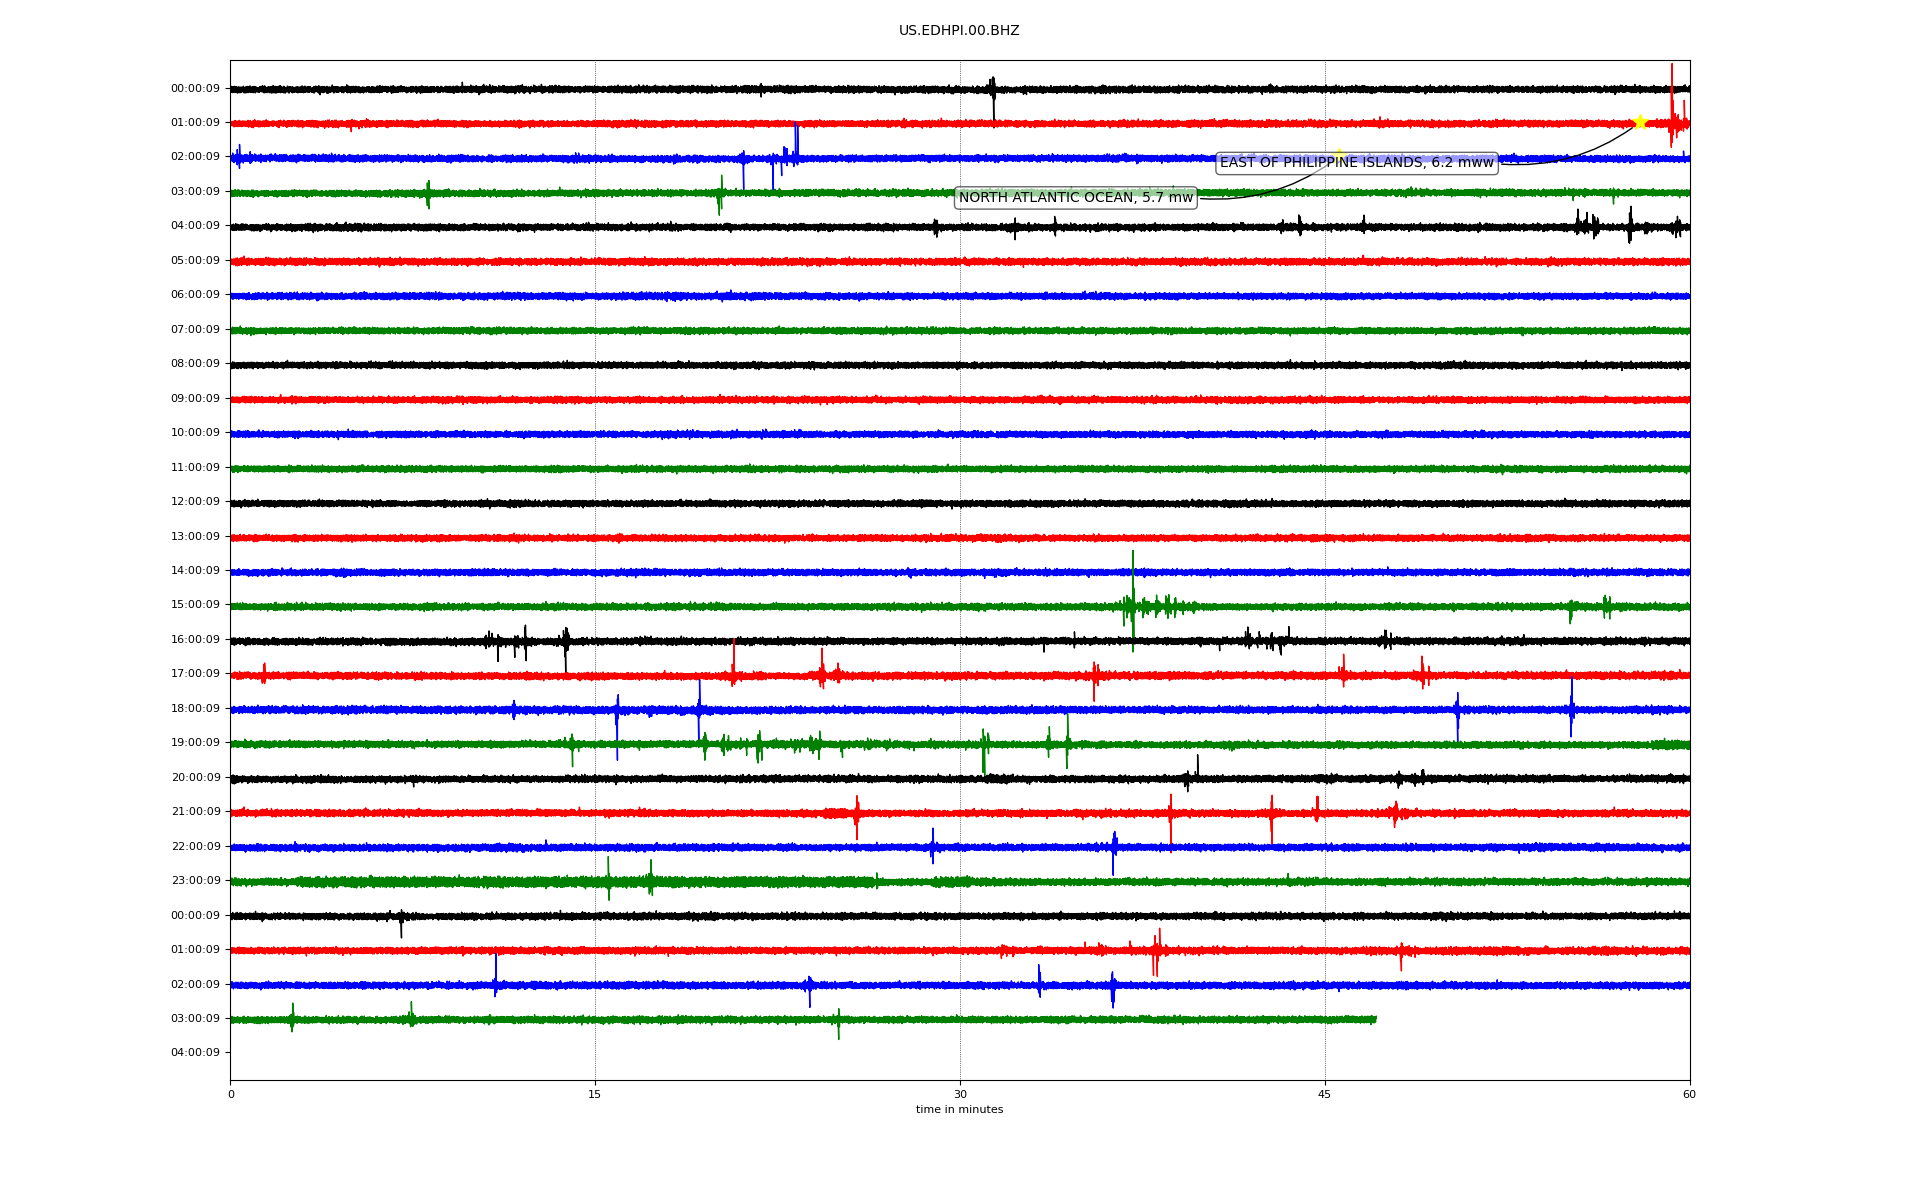Click the 16:00:09 row label
1920x1200 pixels.
click(195, 640)
